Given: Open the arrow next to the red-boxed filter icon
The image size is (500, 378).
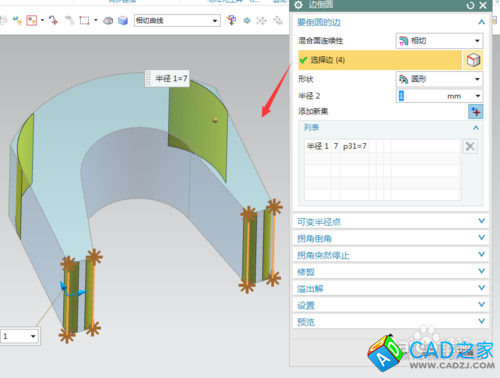Looking at the screenshot, I should 42,20.
